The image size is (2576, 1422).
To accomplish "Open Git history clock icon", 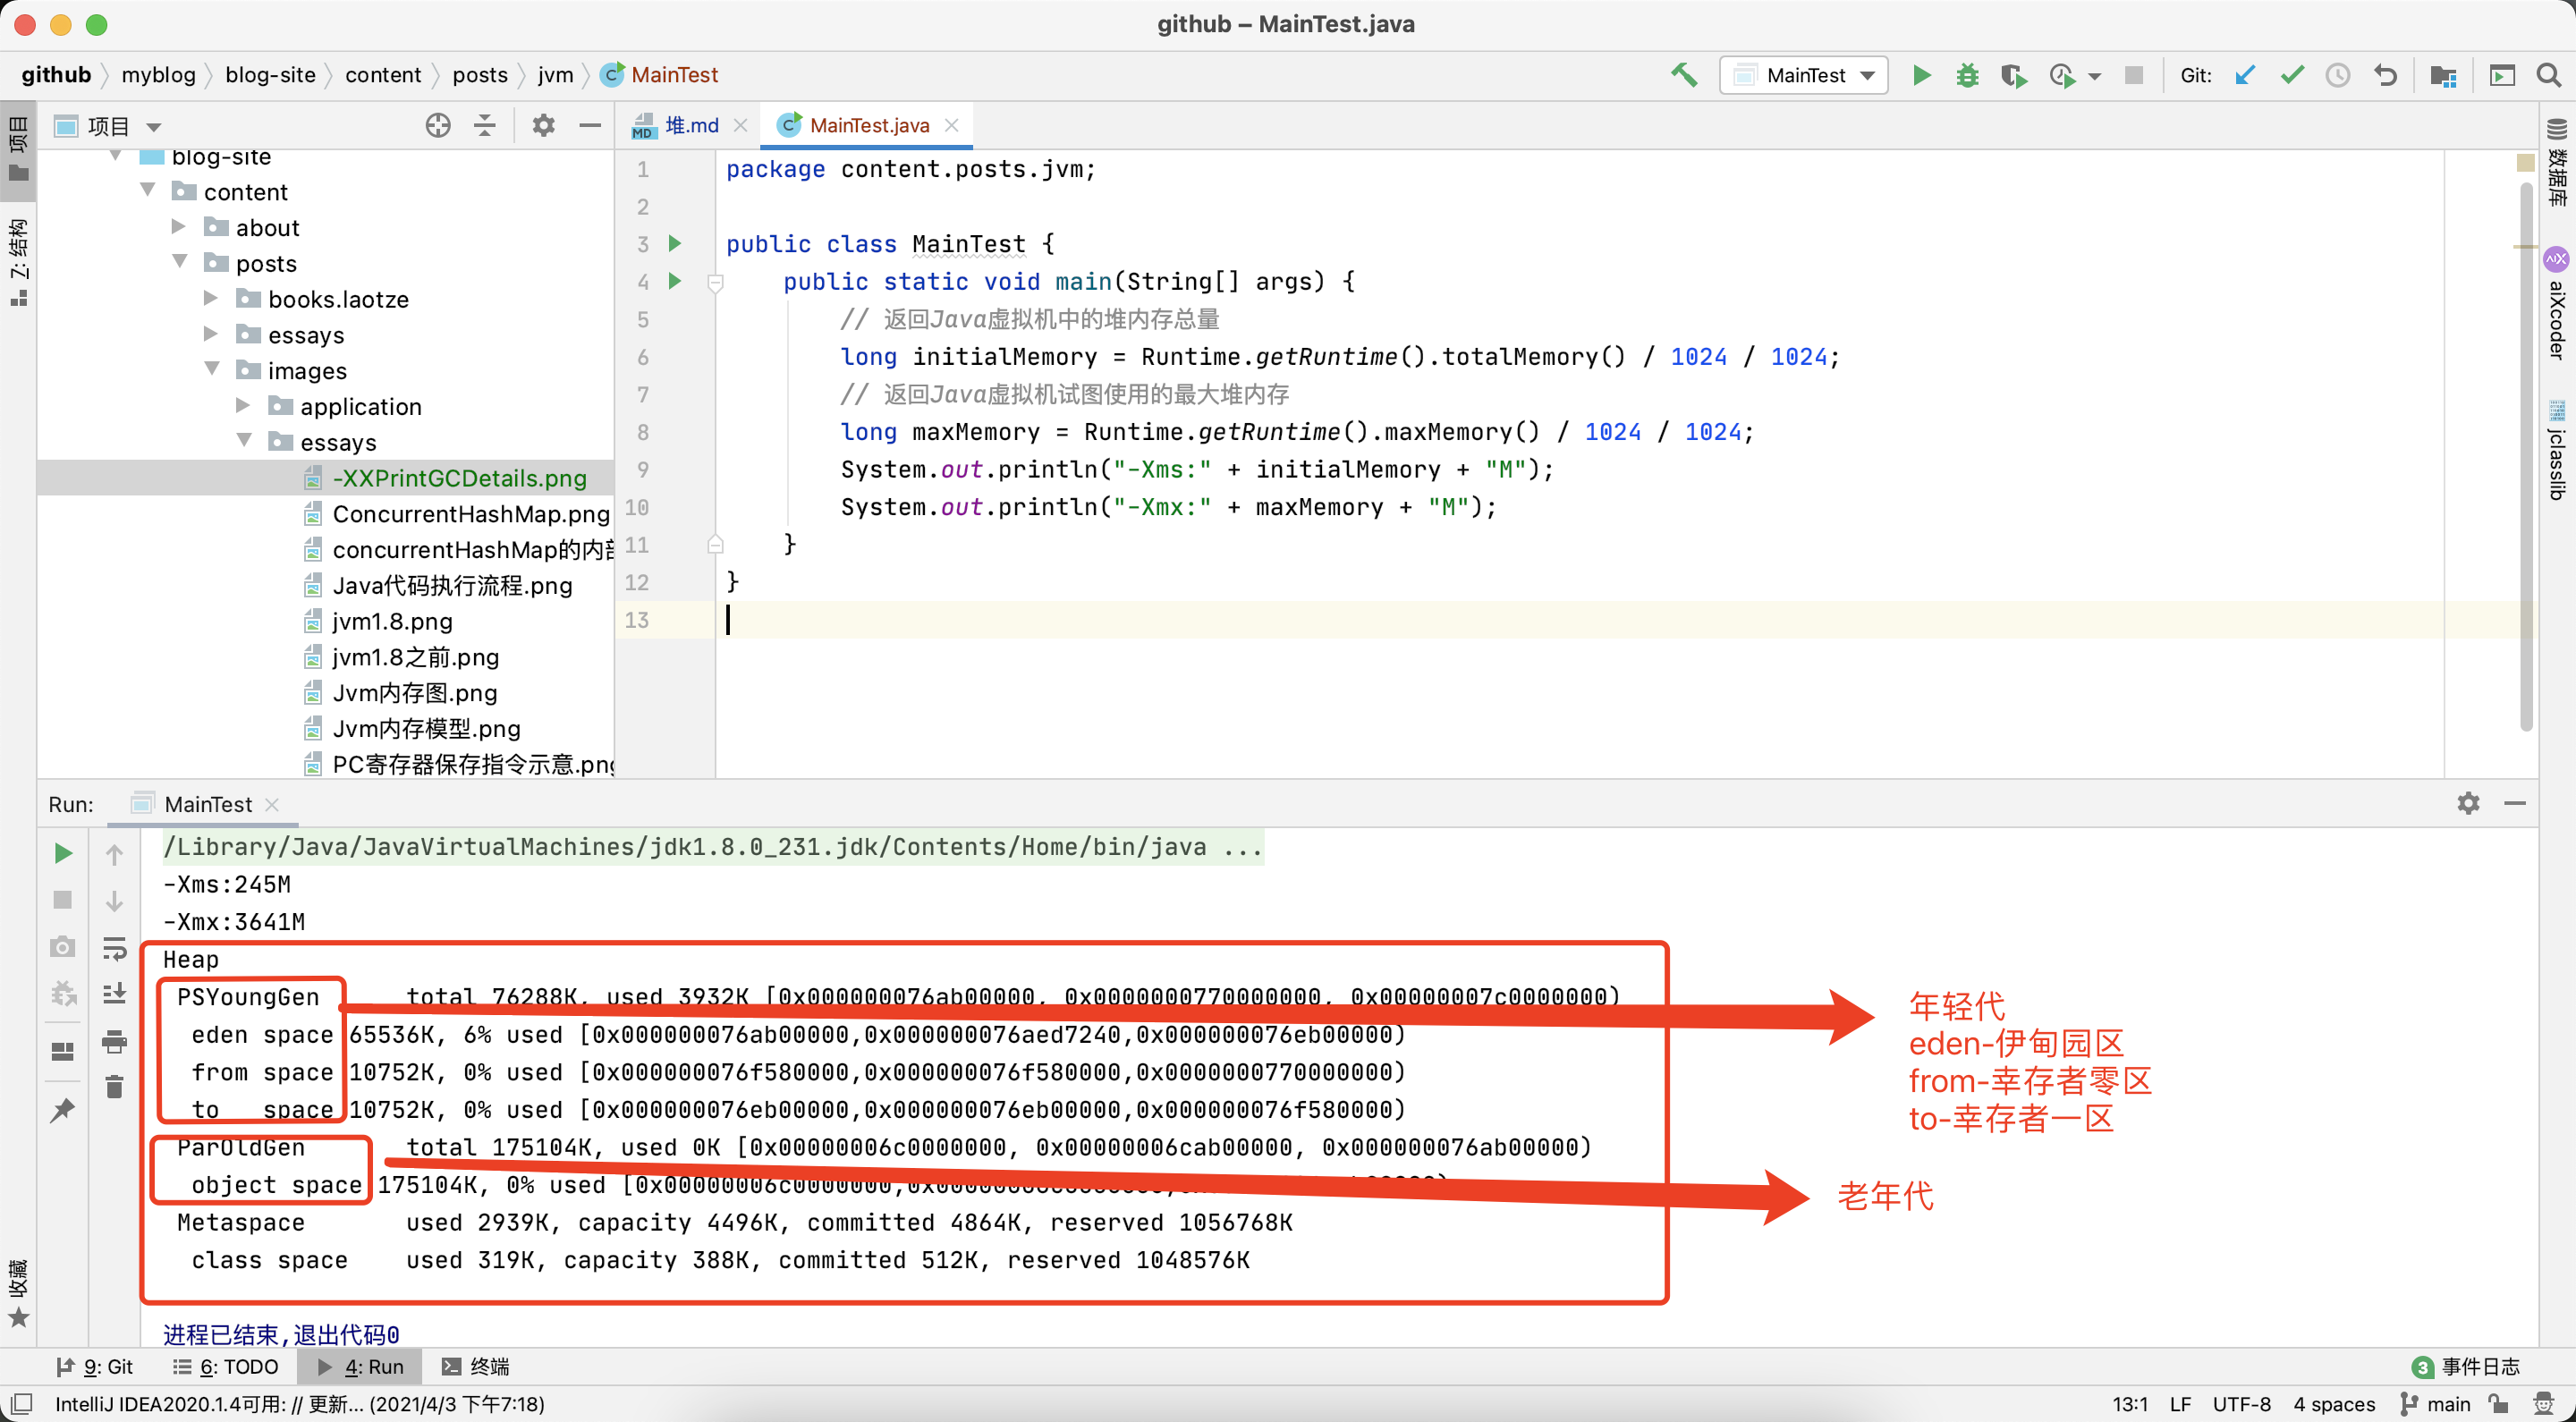I will pyautogui.click(x=2337, y=75).
